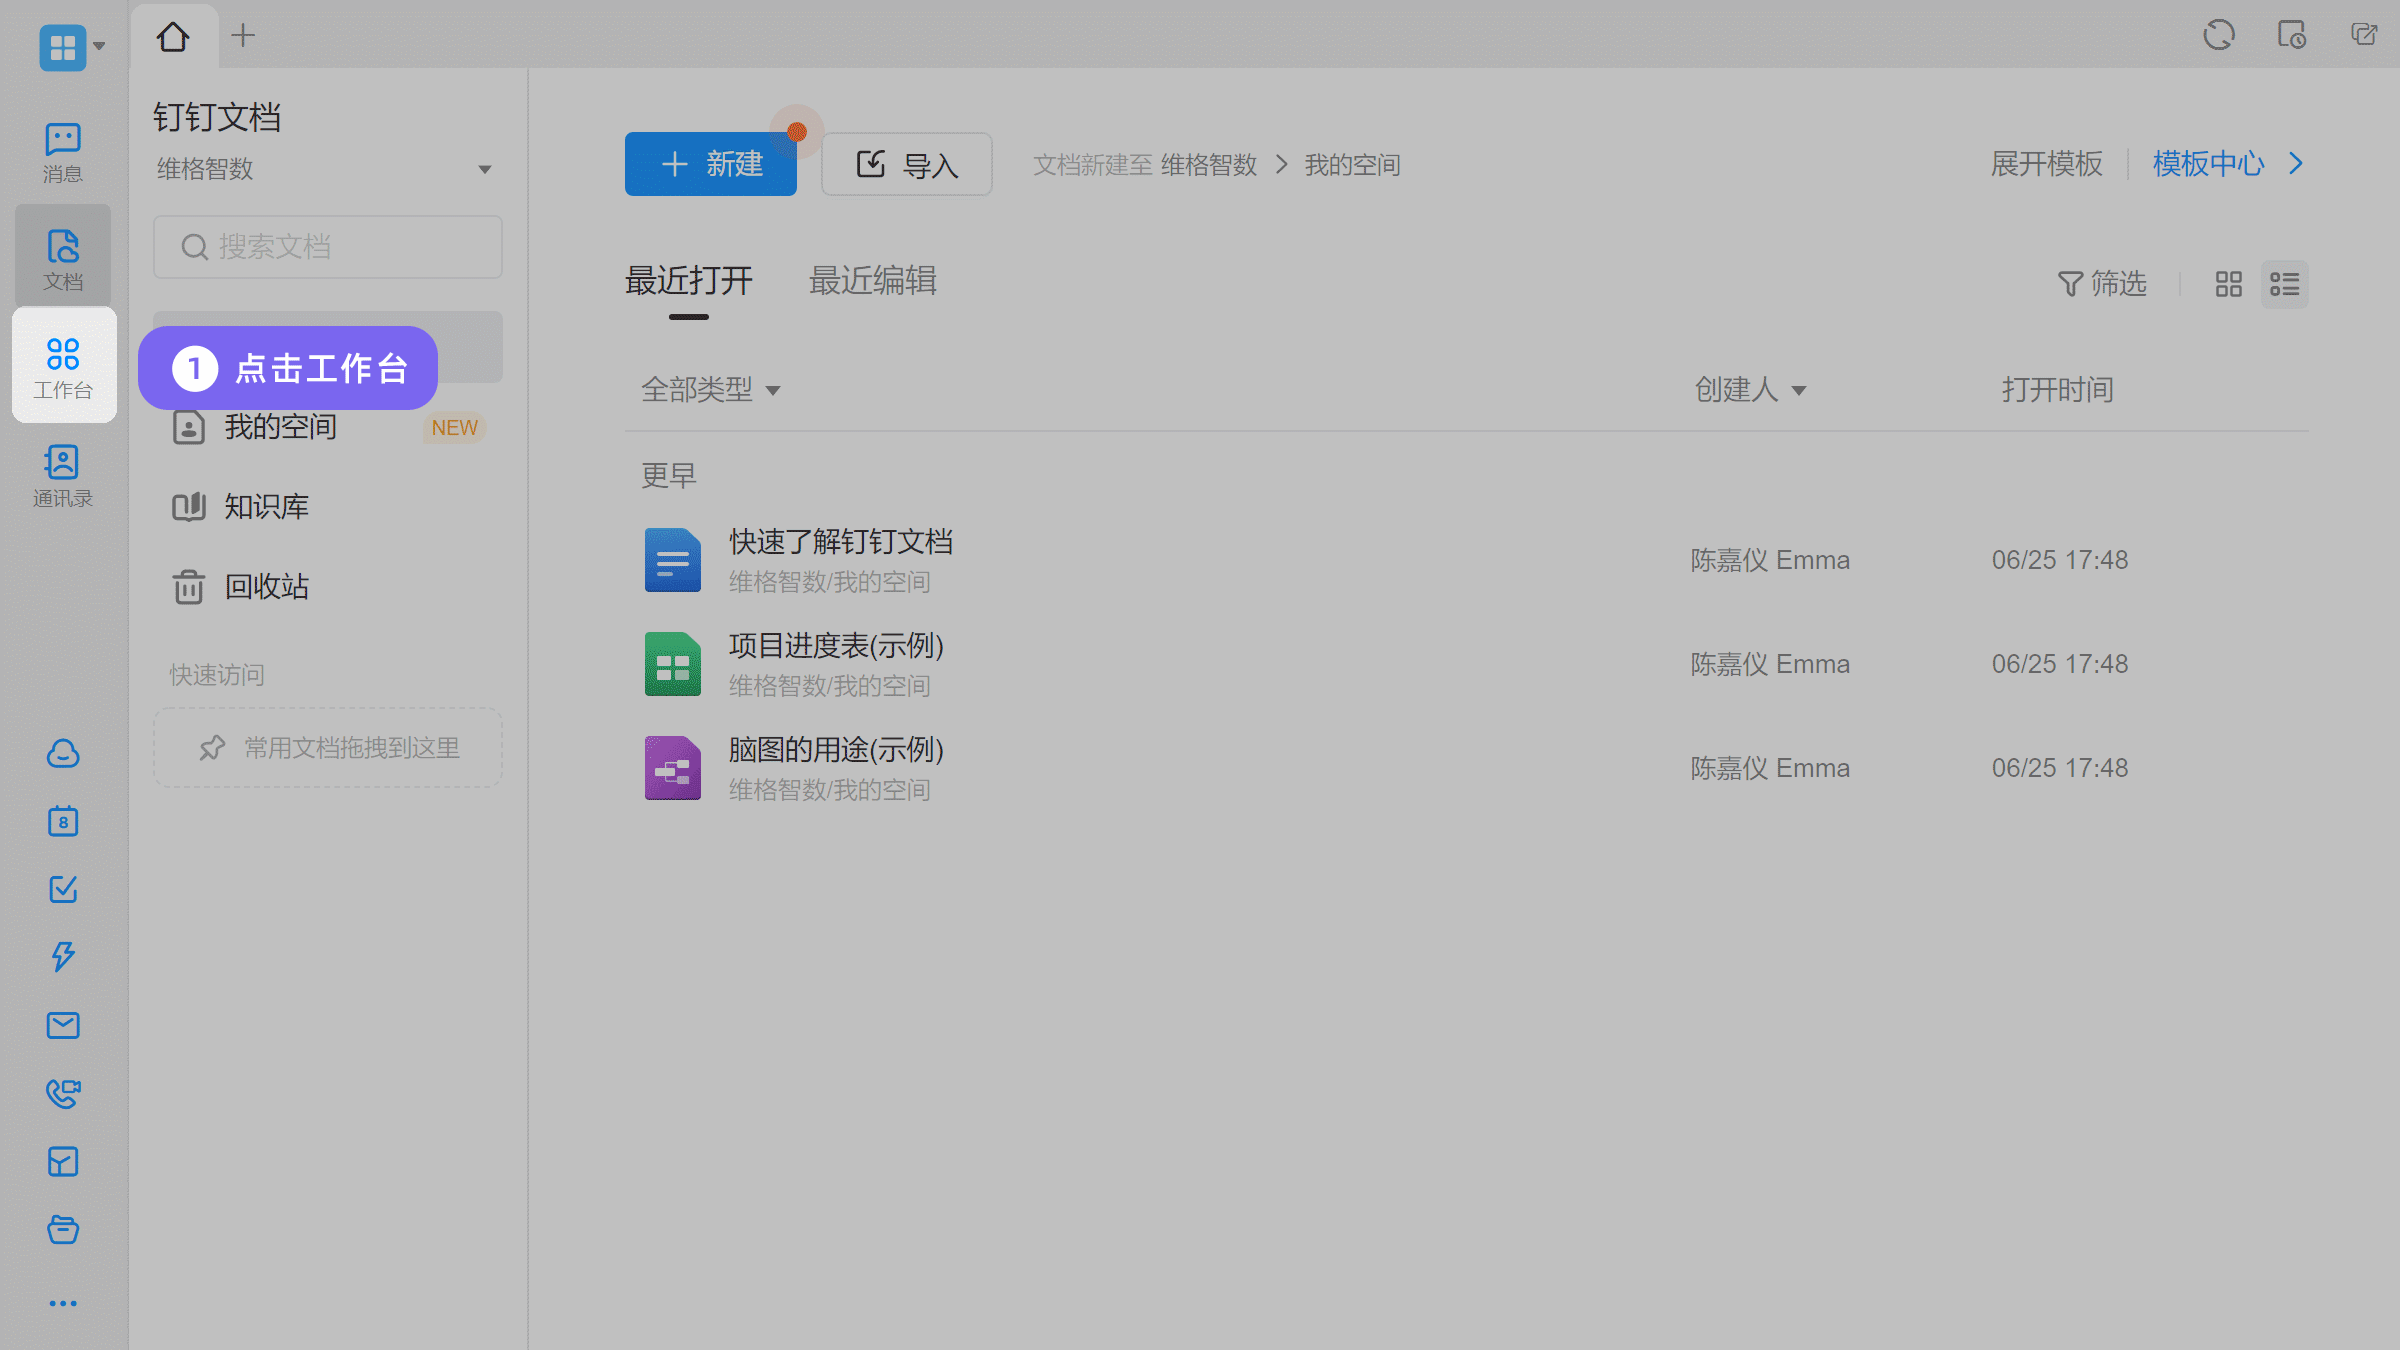Viewport: 2400px width, 1350px height.
Task: Open the 全部类型 type filter dropdown
Action: [710, 389]
